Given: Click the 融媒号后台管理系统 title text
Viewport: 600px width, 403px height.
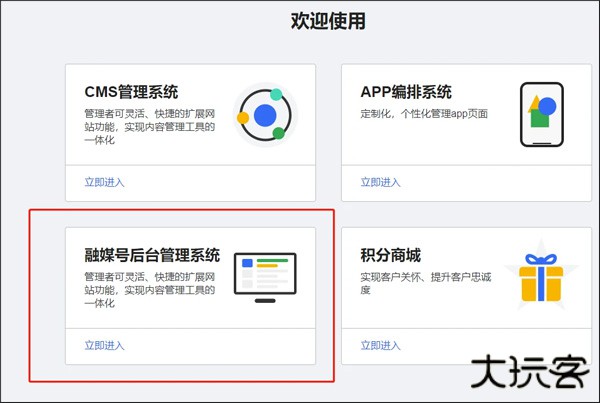Looking at the screenshot, I should (x=152, y=254).
